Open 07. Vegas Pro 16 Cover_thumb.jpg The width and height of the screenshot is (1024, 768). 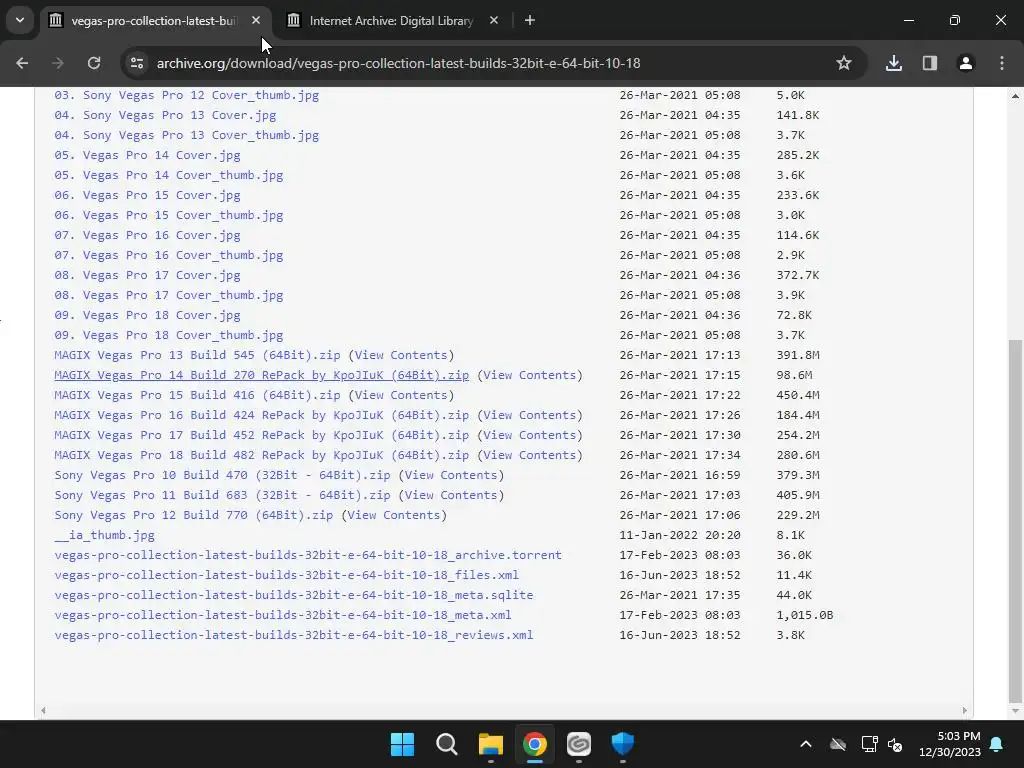coord(168,255)
